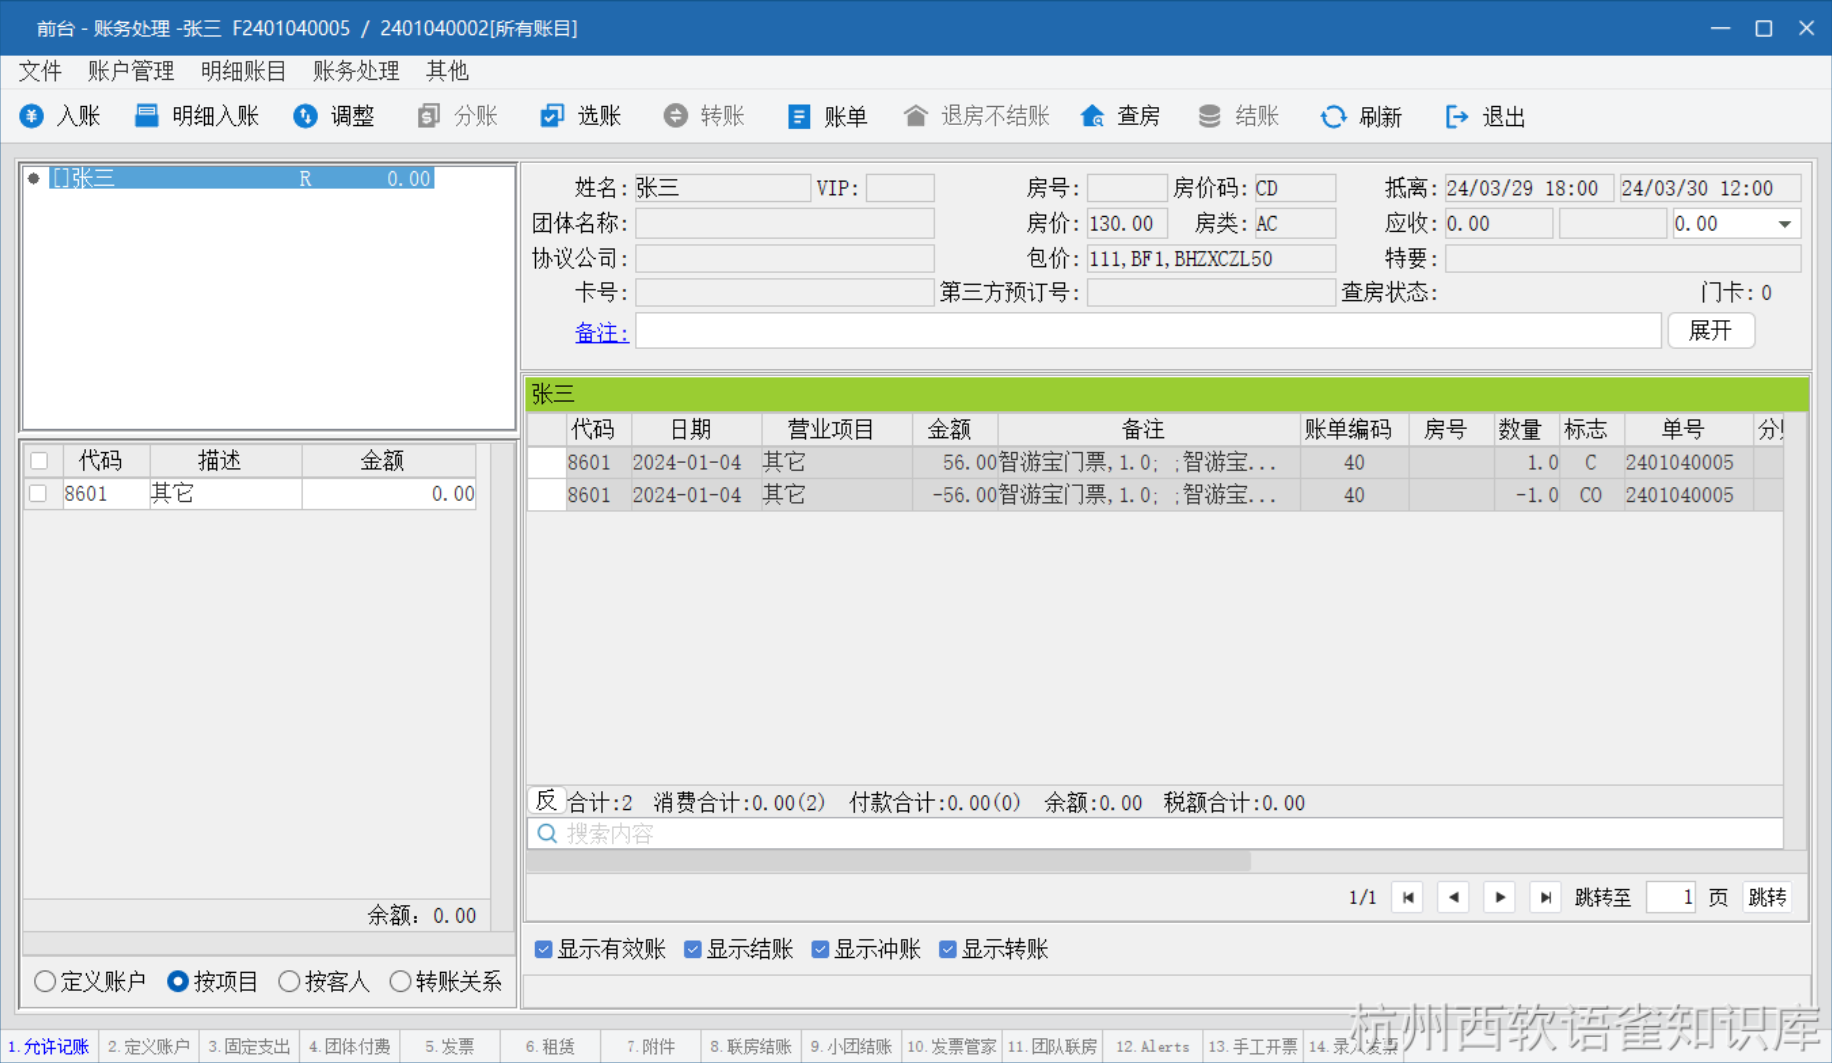The height and width of the screenshot is (1063, 1832).
Task: Click the 备注 remarks input field
Action: tap(1148, 331)
